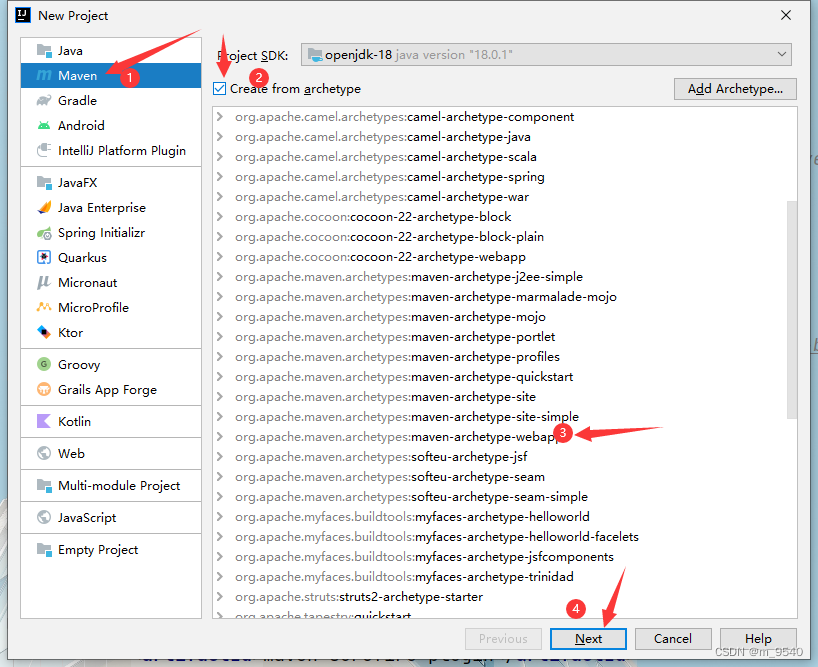
Task: Click the Next button
Action: [588, 638]
